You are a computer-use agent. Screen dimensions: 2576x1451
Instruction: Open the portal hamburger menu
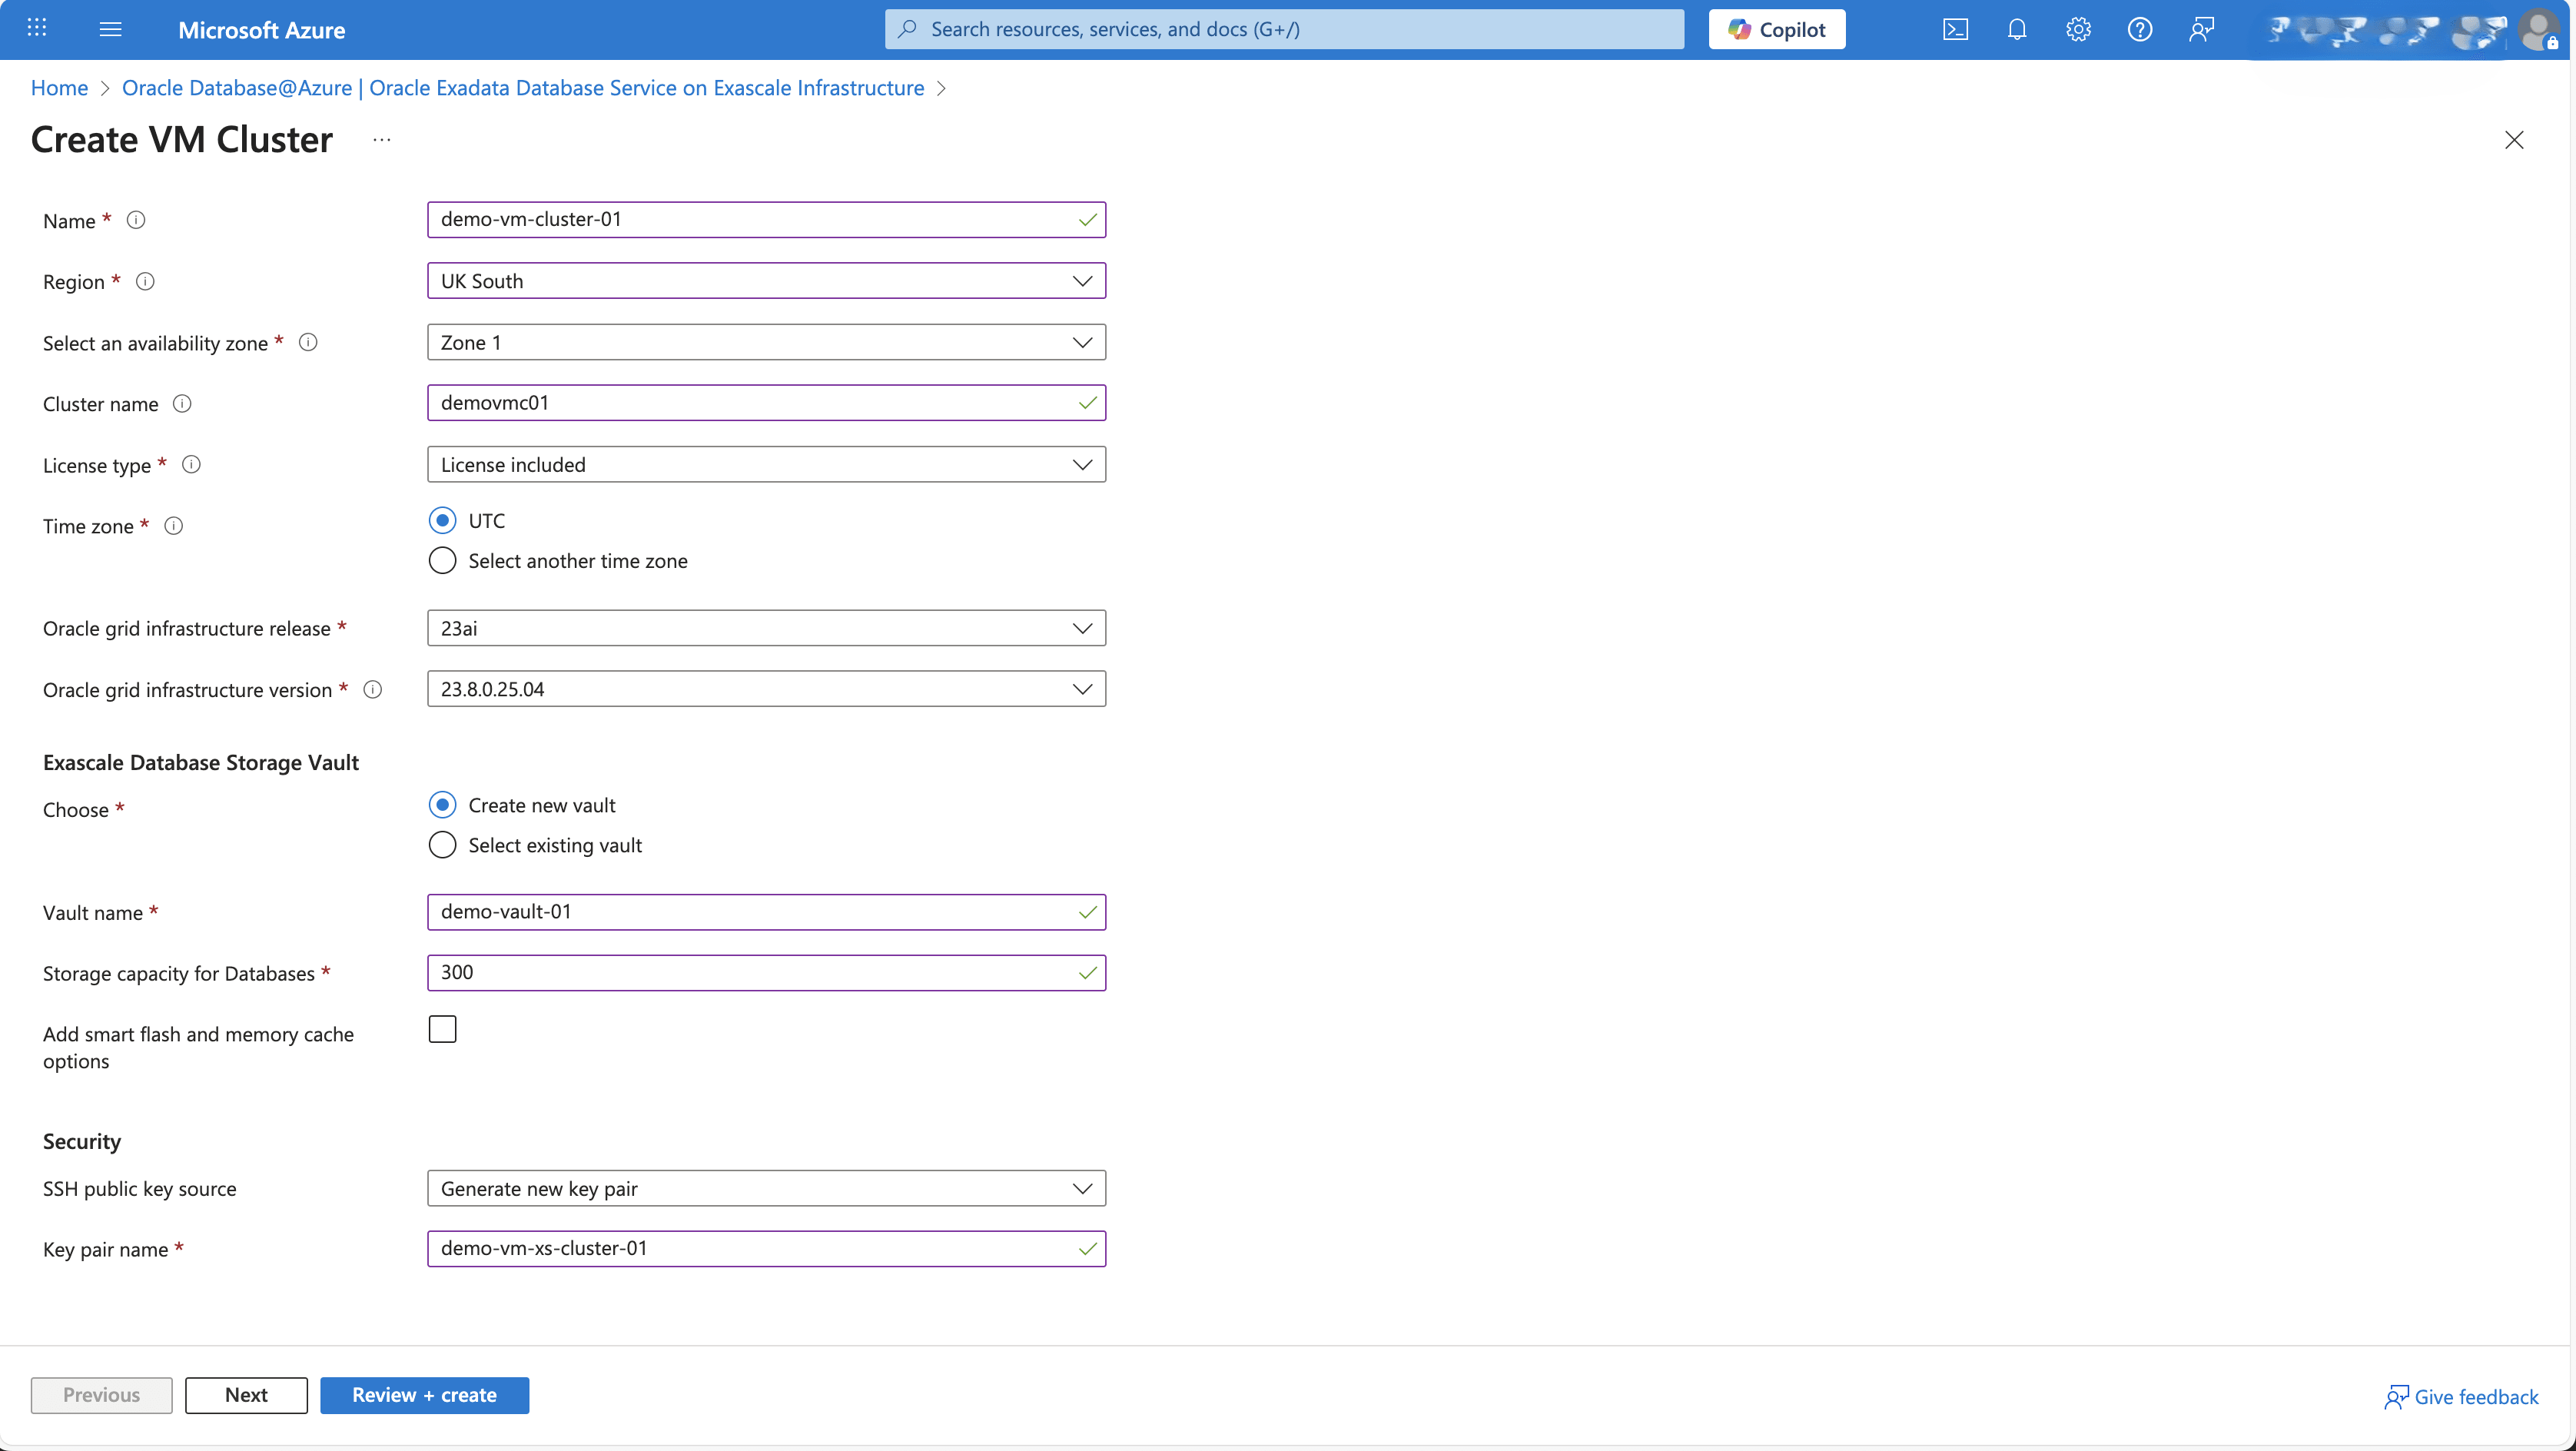[x=110, y=29]
